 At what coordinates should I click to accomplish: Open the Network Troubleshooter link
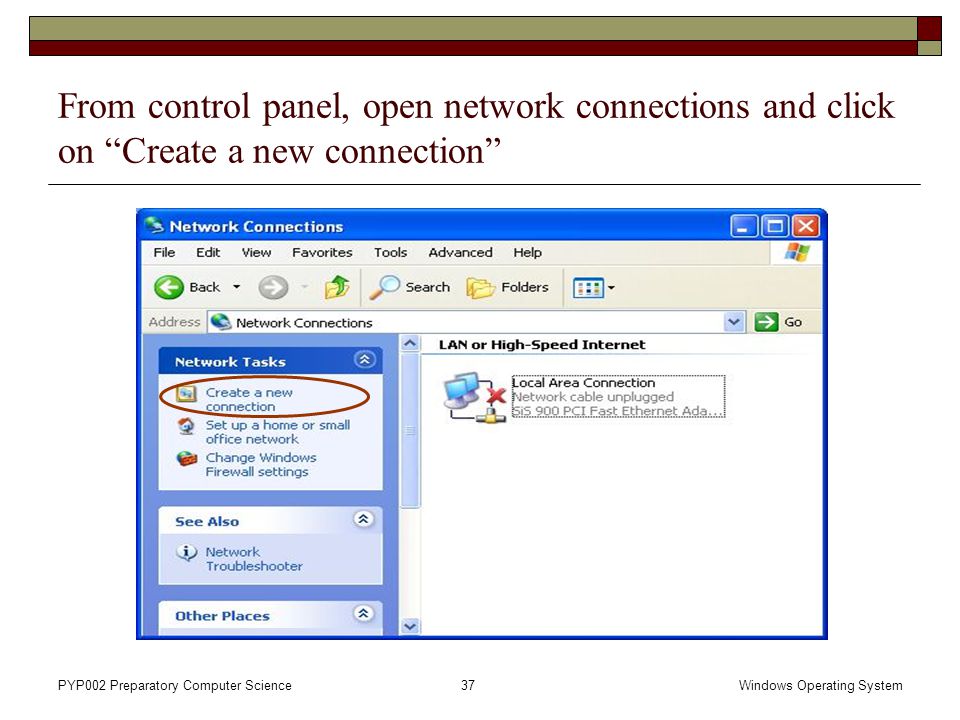pos(254,559)
